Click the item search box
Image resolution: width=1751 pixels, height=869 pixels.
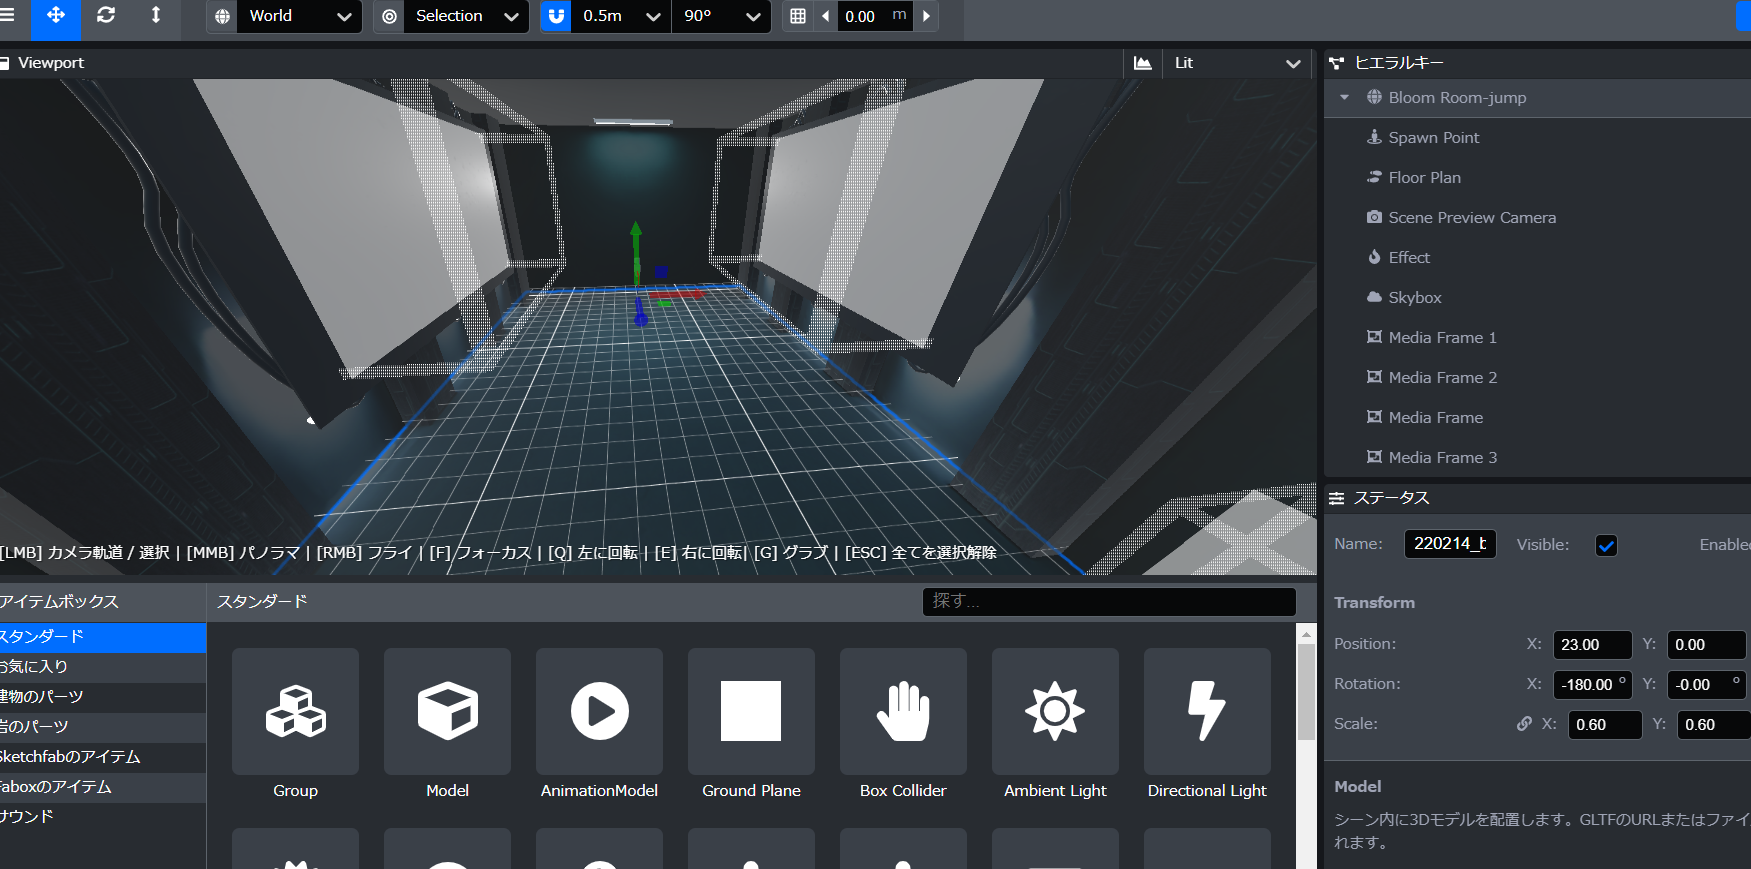1109,601
